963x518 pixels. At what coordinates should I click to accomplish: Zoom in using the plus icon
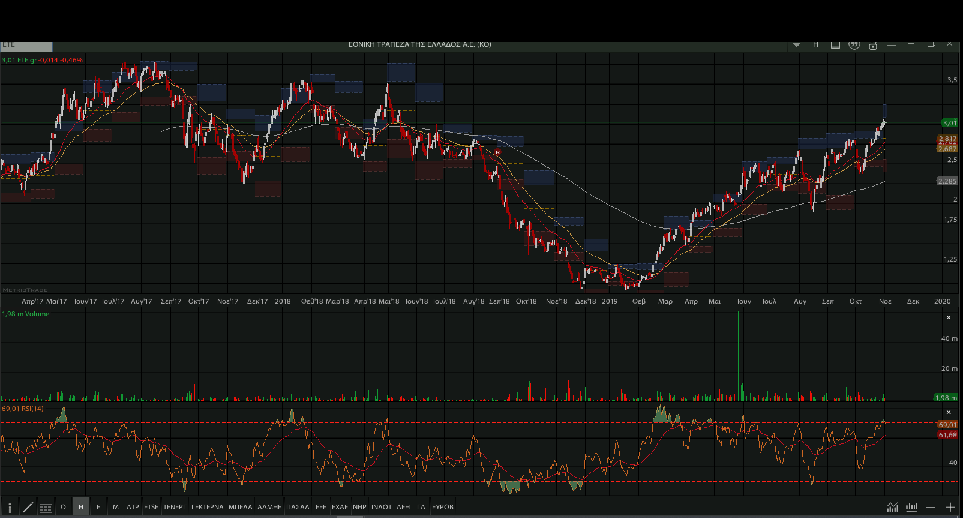(x=950, y=508)
